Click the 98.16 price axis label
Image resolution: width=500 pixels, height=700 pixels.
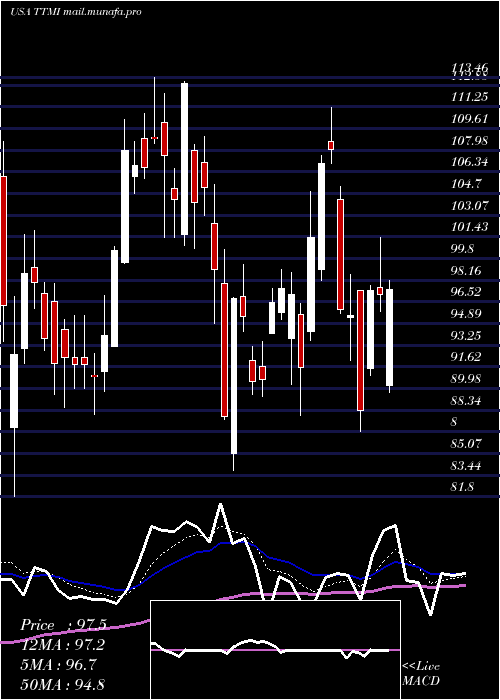[467, 270]
